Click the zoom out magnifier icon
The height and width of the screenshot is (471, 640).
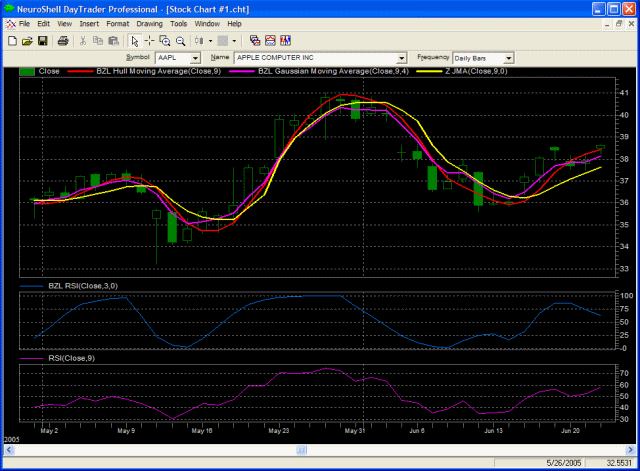(x=181, y=41)
